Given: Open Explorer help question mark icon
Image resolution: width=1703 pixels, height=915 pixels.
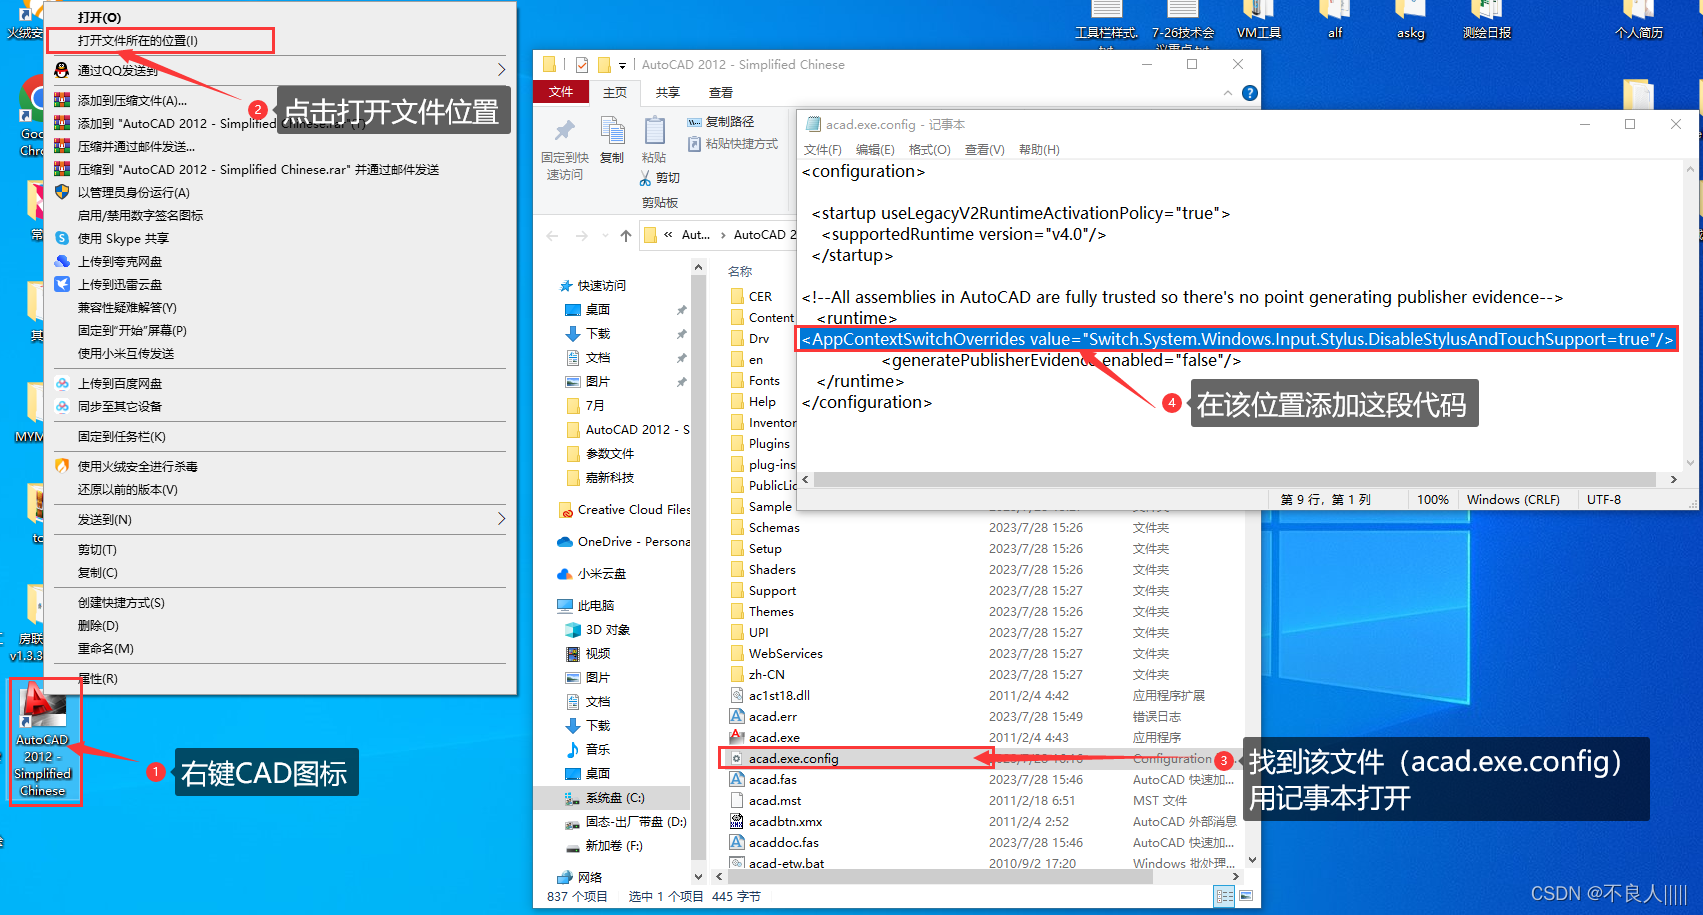Looking at the screenshot, I should [x=1249, y=93].
